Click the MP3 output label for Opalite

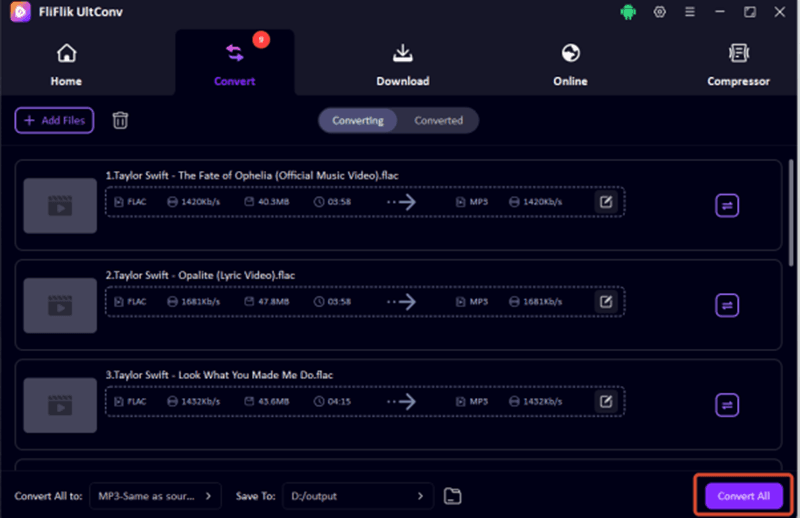(x=479, y=302)
